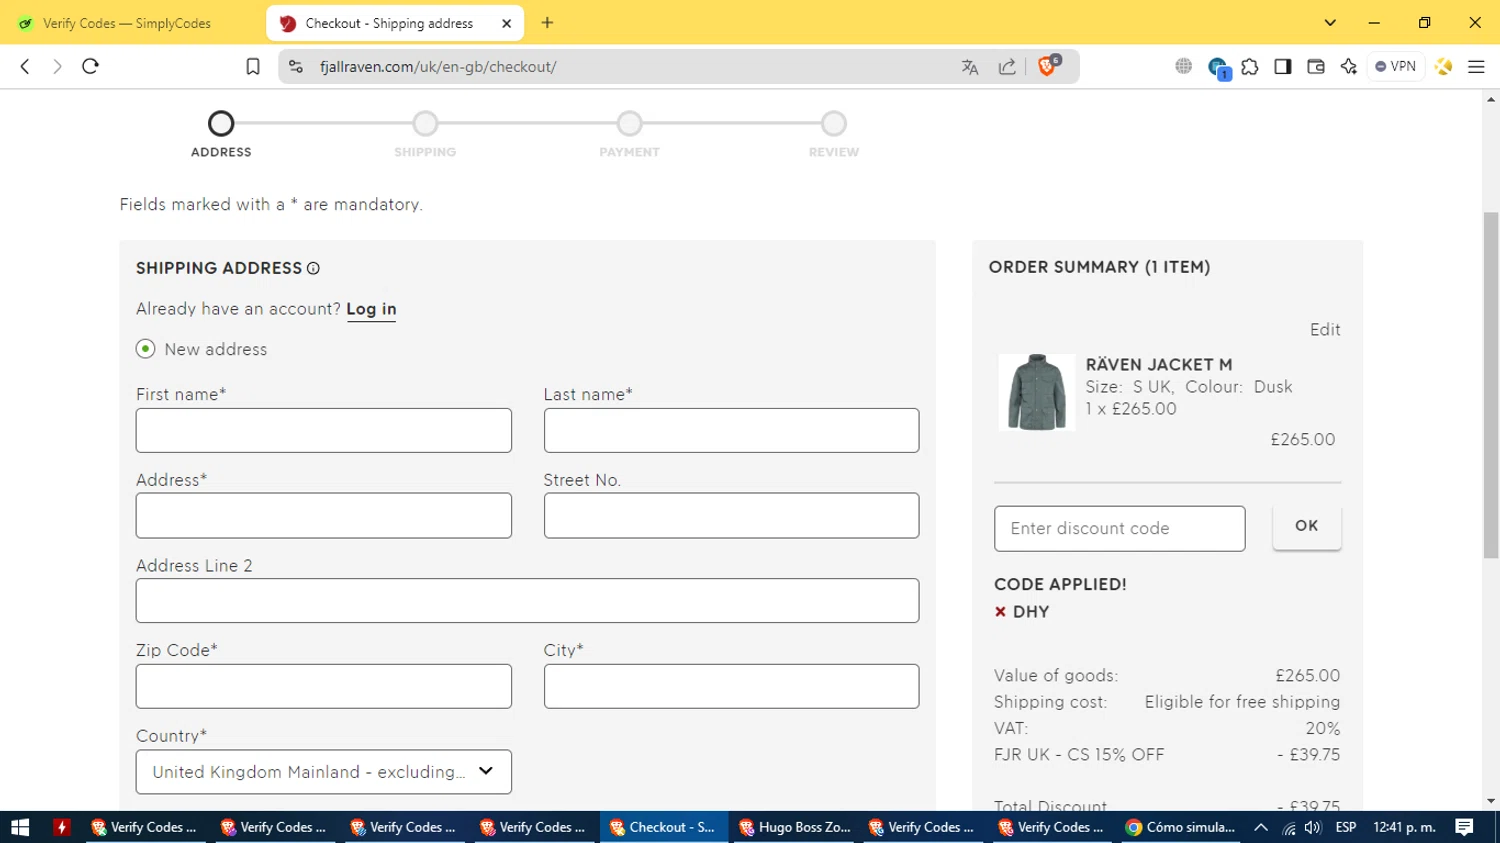
Task: Click the RÄVEN JACKET M product name
Action: [1159, 365]
